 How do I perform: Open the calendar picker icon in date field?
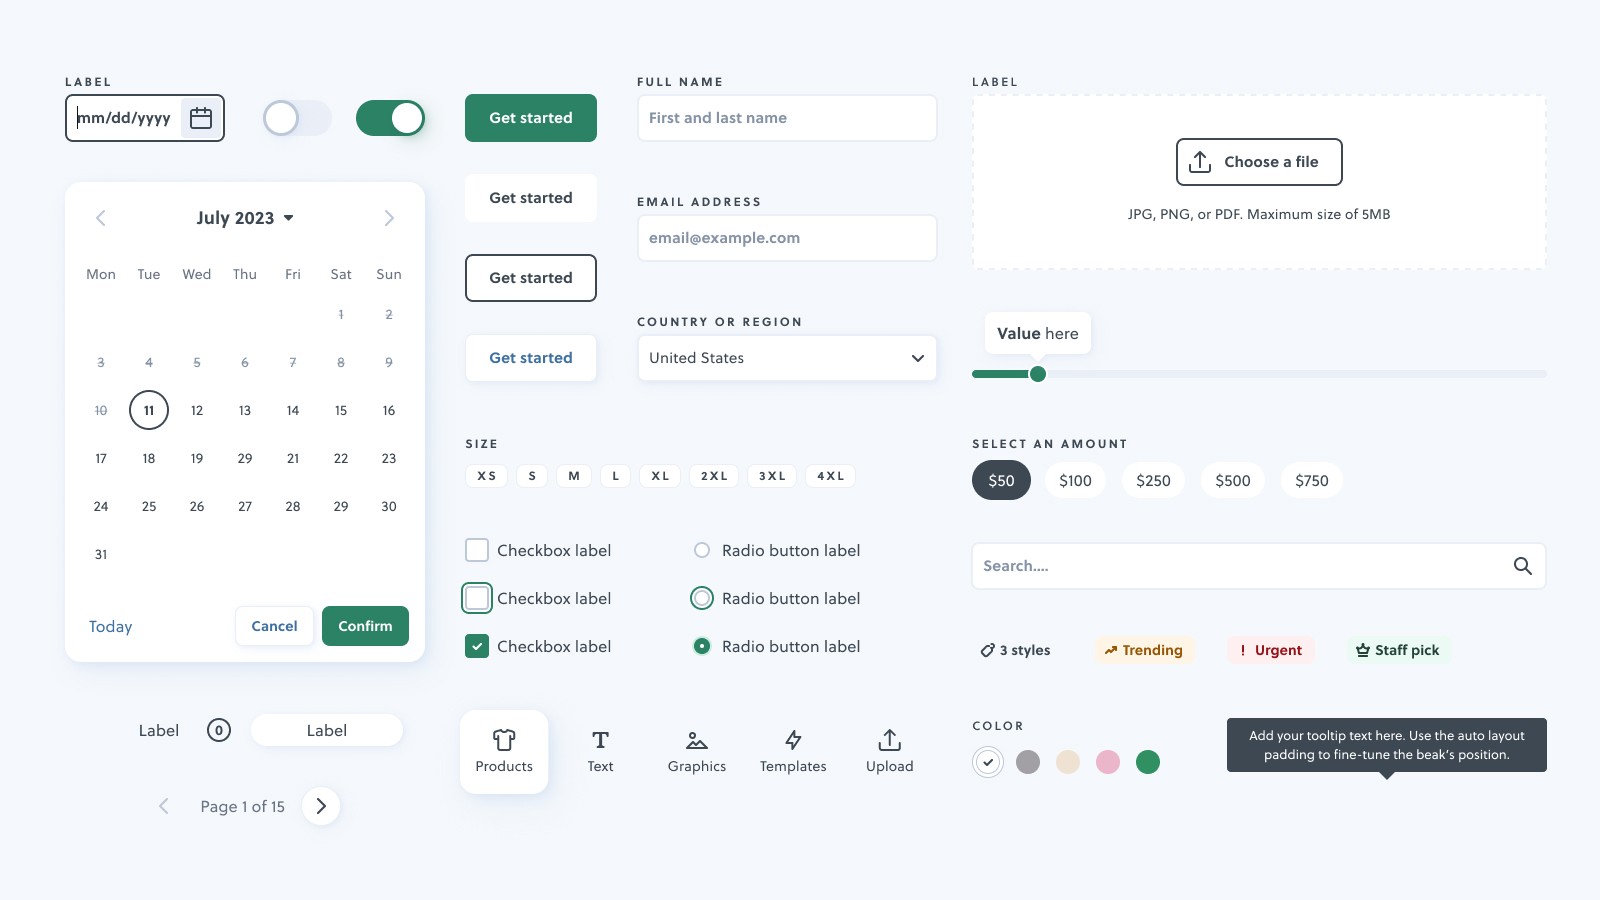tap(201, 118)
